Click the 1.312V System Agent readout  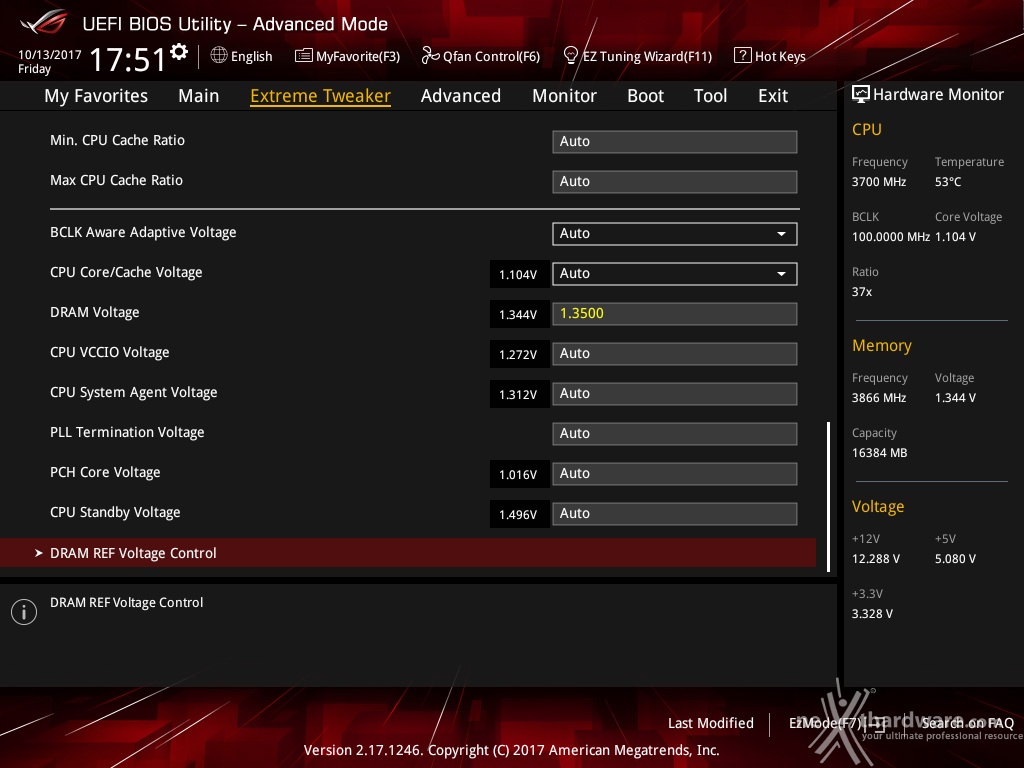(x=519, y=394)
